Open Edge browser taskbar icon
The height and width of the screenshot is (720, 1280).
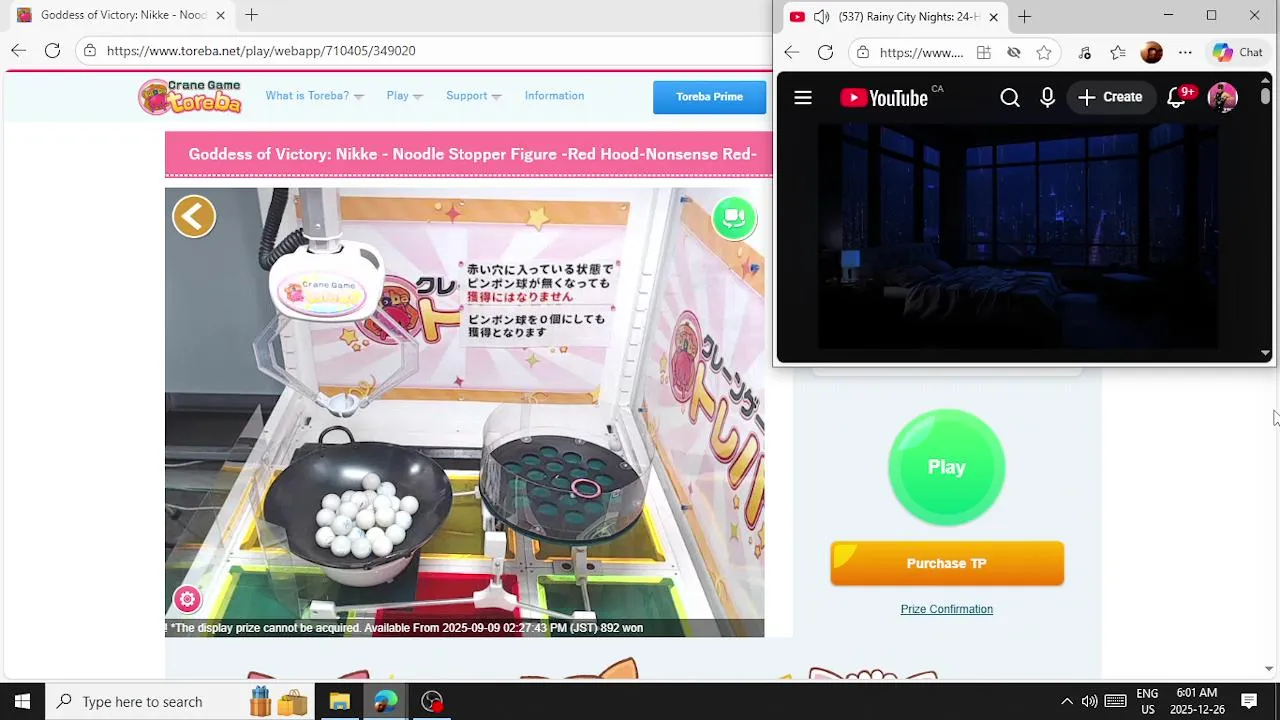click(385, 701)
